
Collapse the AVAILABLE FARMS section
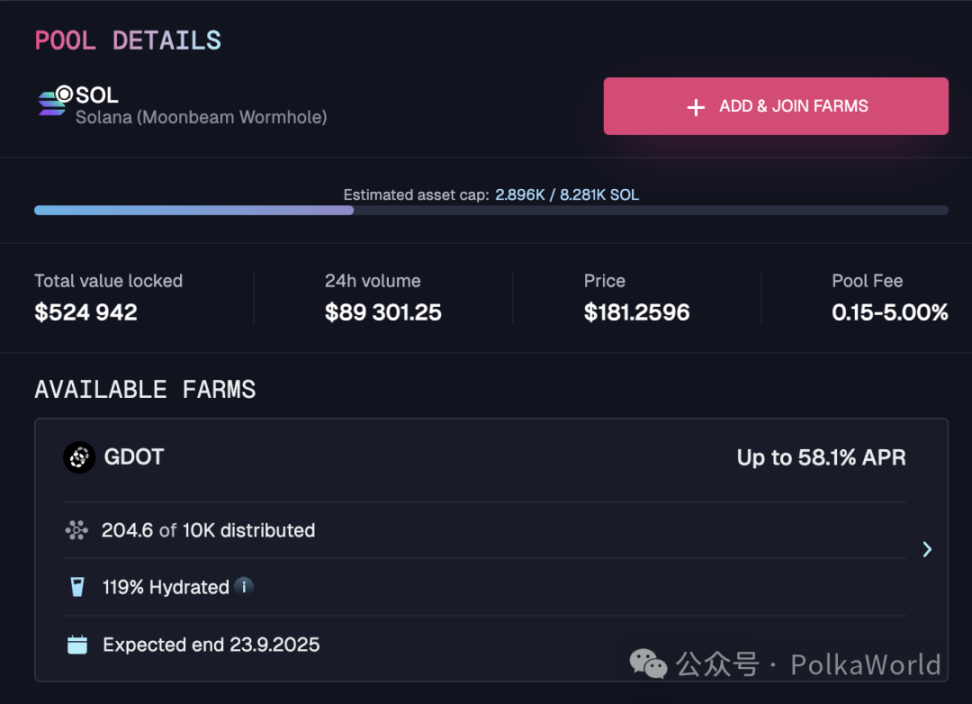click(144, 389)
